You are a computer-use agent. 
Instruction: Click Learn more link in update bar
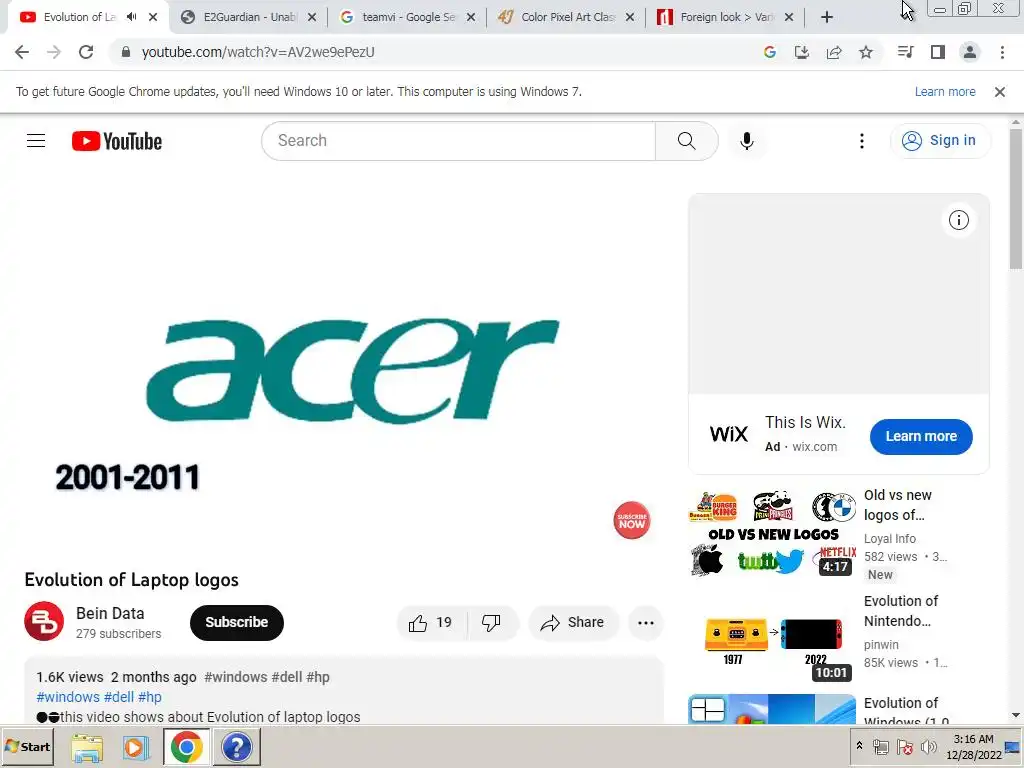[x=945, y=92]
